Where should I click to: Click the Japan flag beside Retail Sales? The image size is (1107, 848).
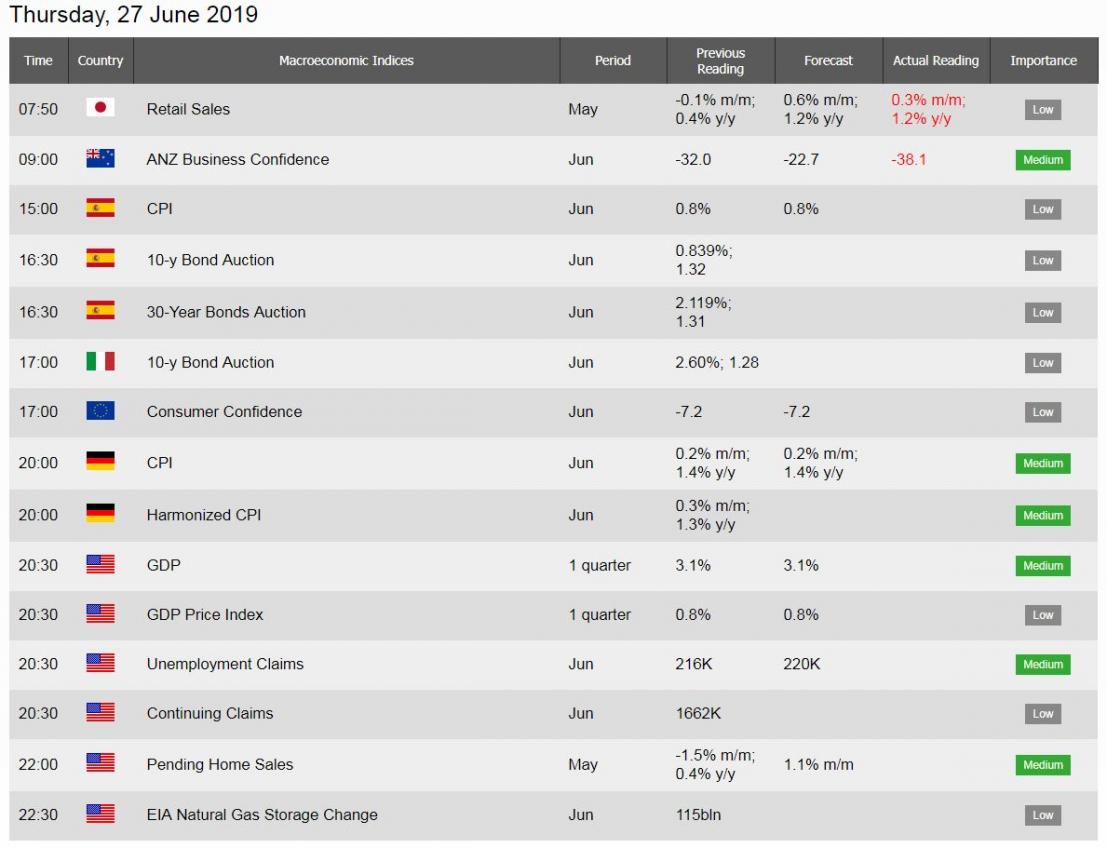point(100,109)
